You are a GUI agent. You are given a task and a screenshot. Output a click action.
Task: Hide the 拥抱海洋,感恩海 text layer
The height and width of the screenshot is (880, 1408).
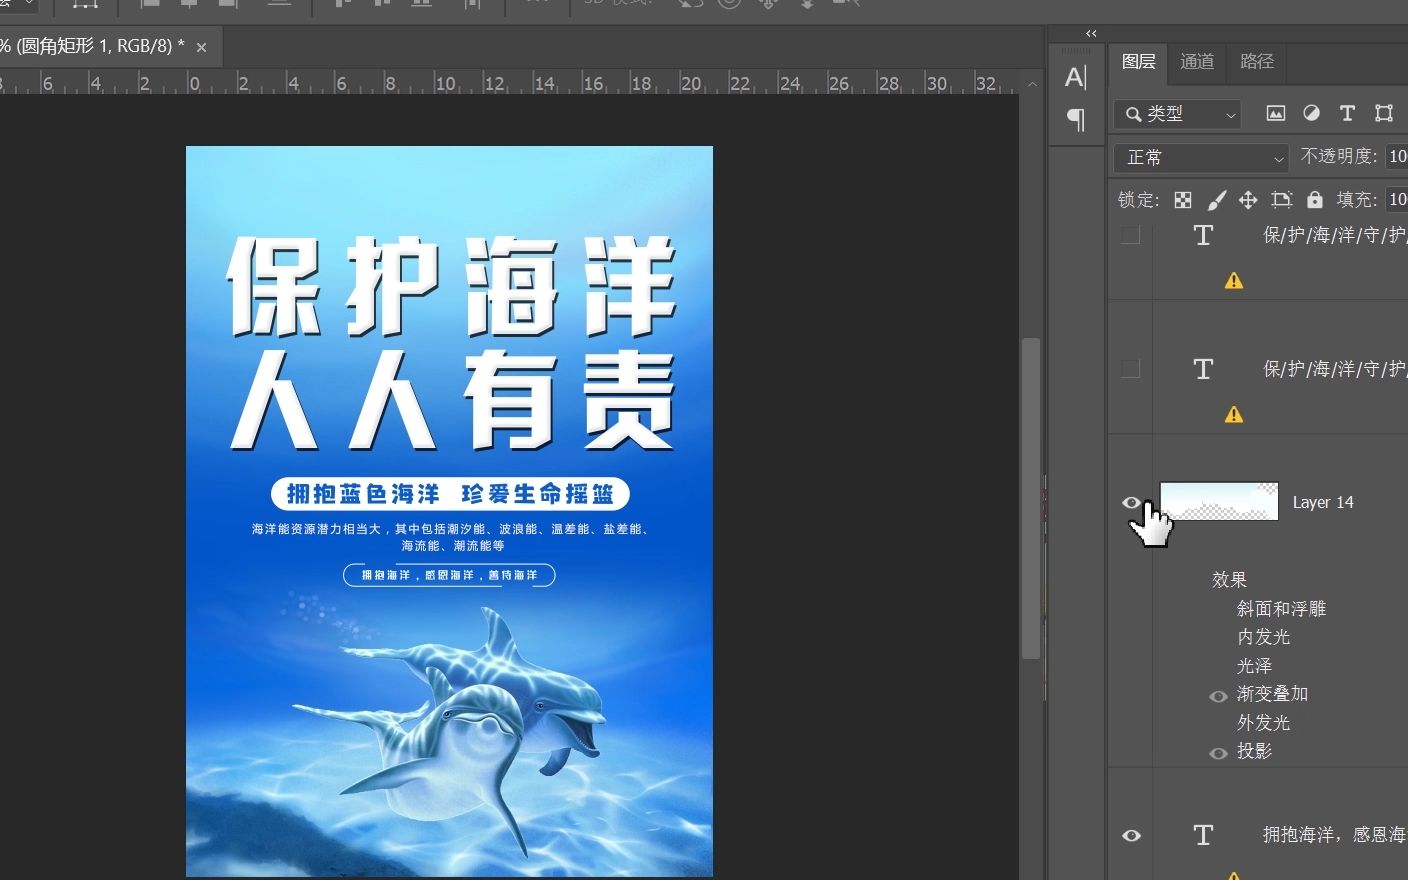pyautogui.click(x=1132, y=835)
